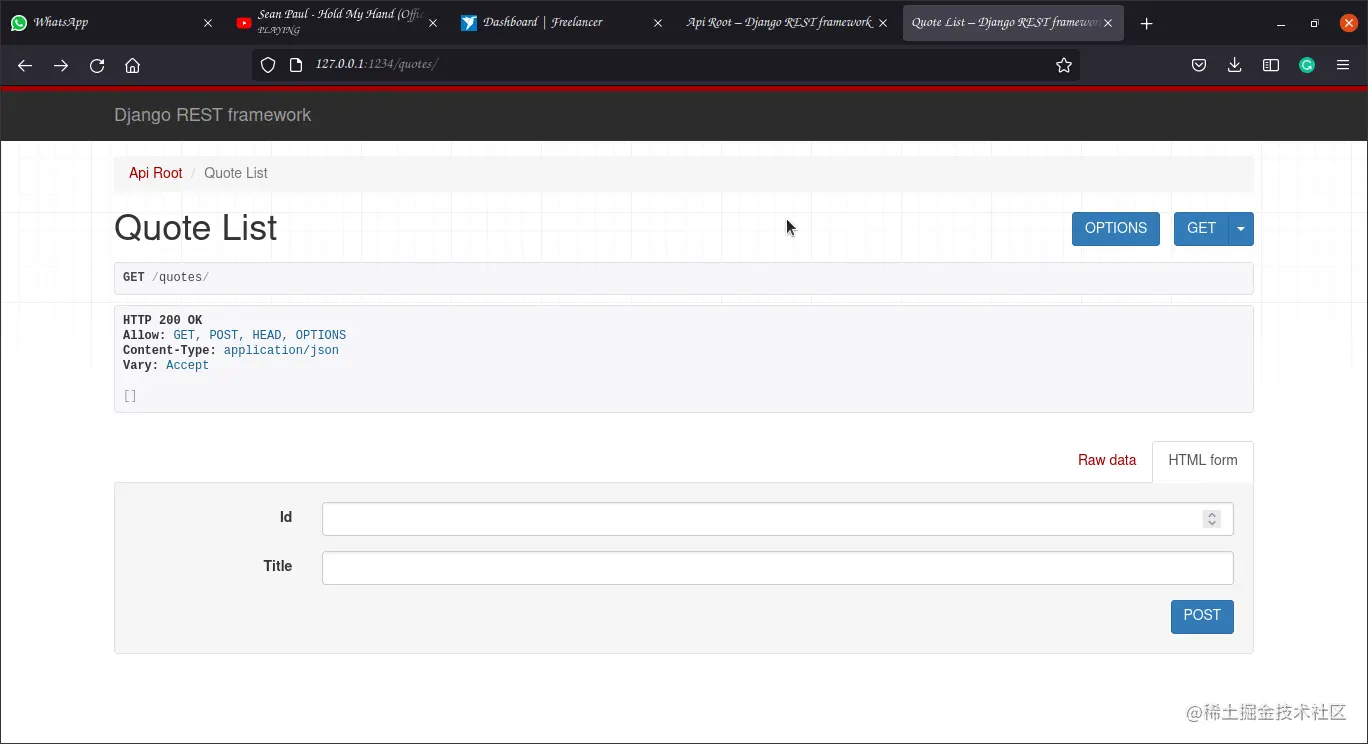Reload the current page
This screenshot has width=1368, height=744.
[97, 66]
